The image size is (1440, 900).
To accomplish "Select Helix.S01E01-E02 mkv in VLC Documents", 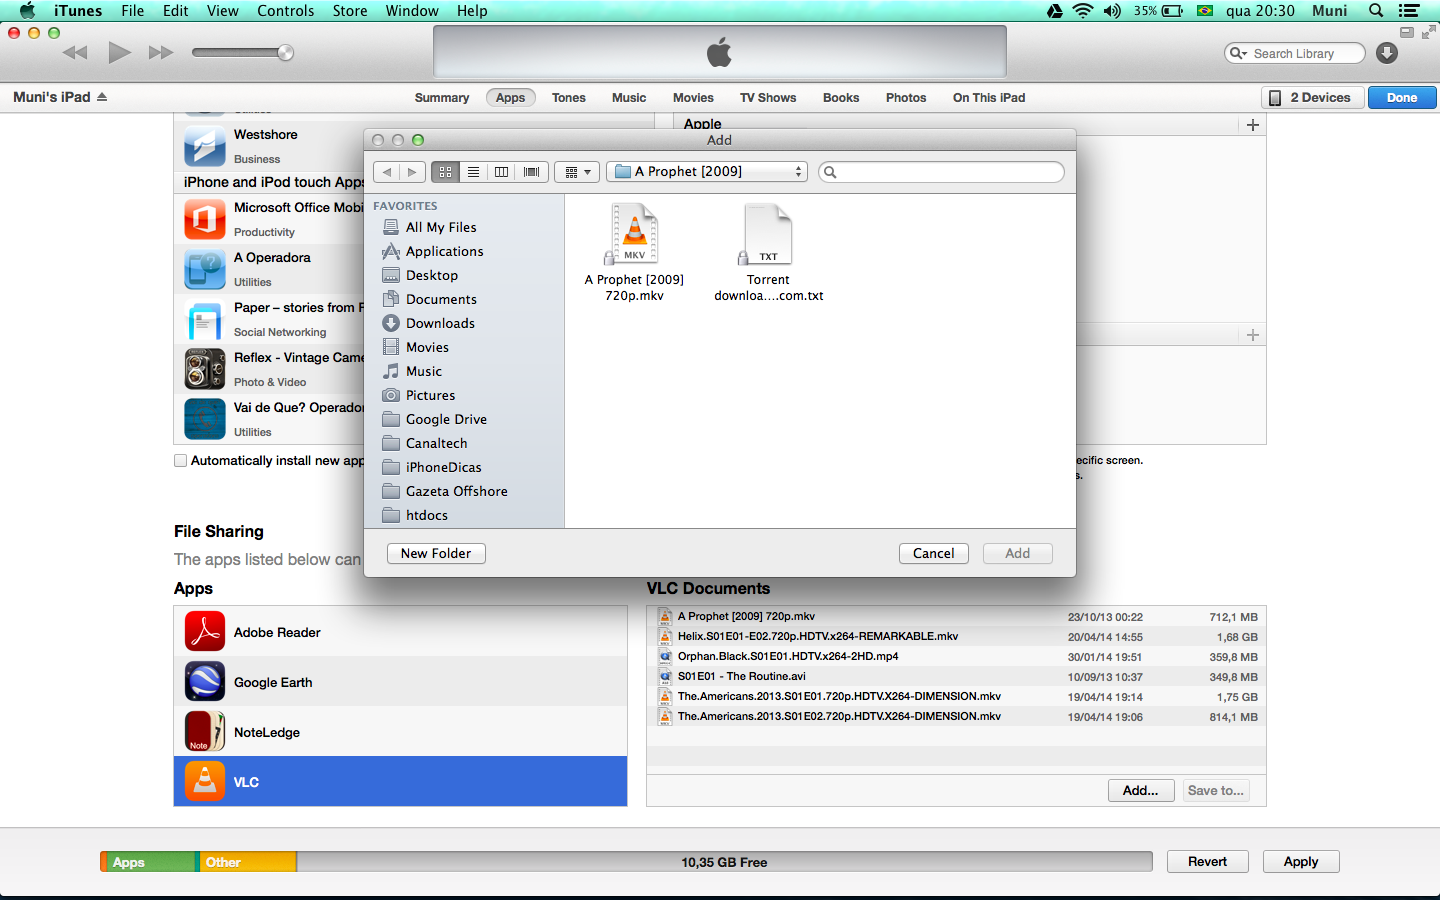I will 956,636.
